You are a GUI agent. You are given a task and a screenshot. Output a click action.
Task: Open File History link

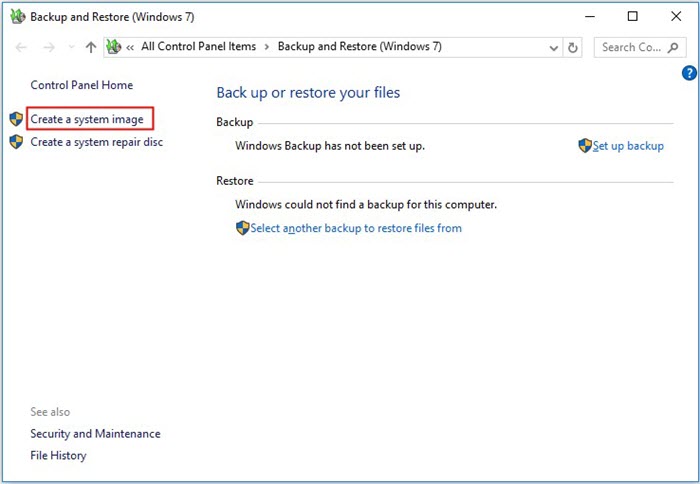point(58,455)
